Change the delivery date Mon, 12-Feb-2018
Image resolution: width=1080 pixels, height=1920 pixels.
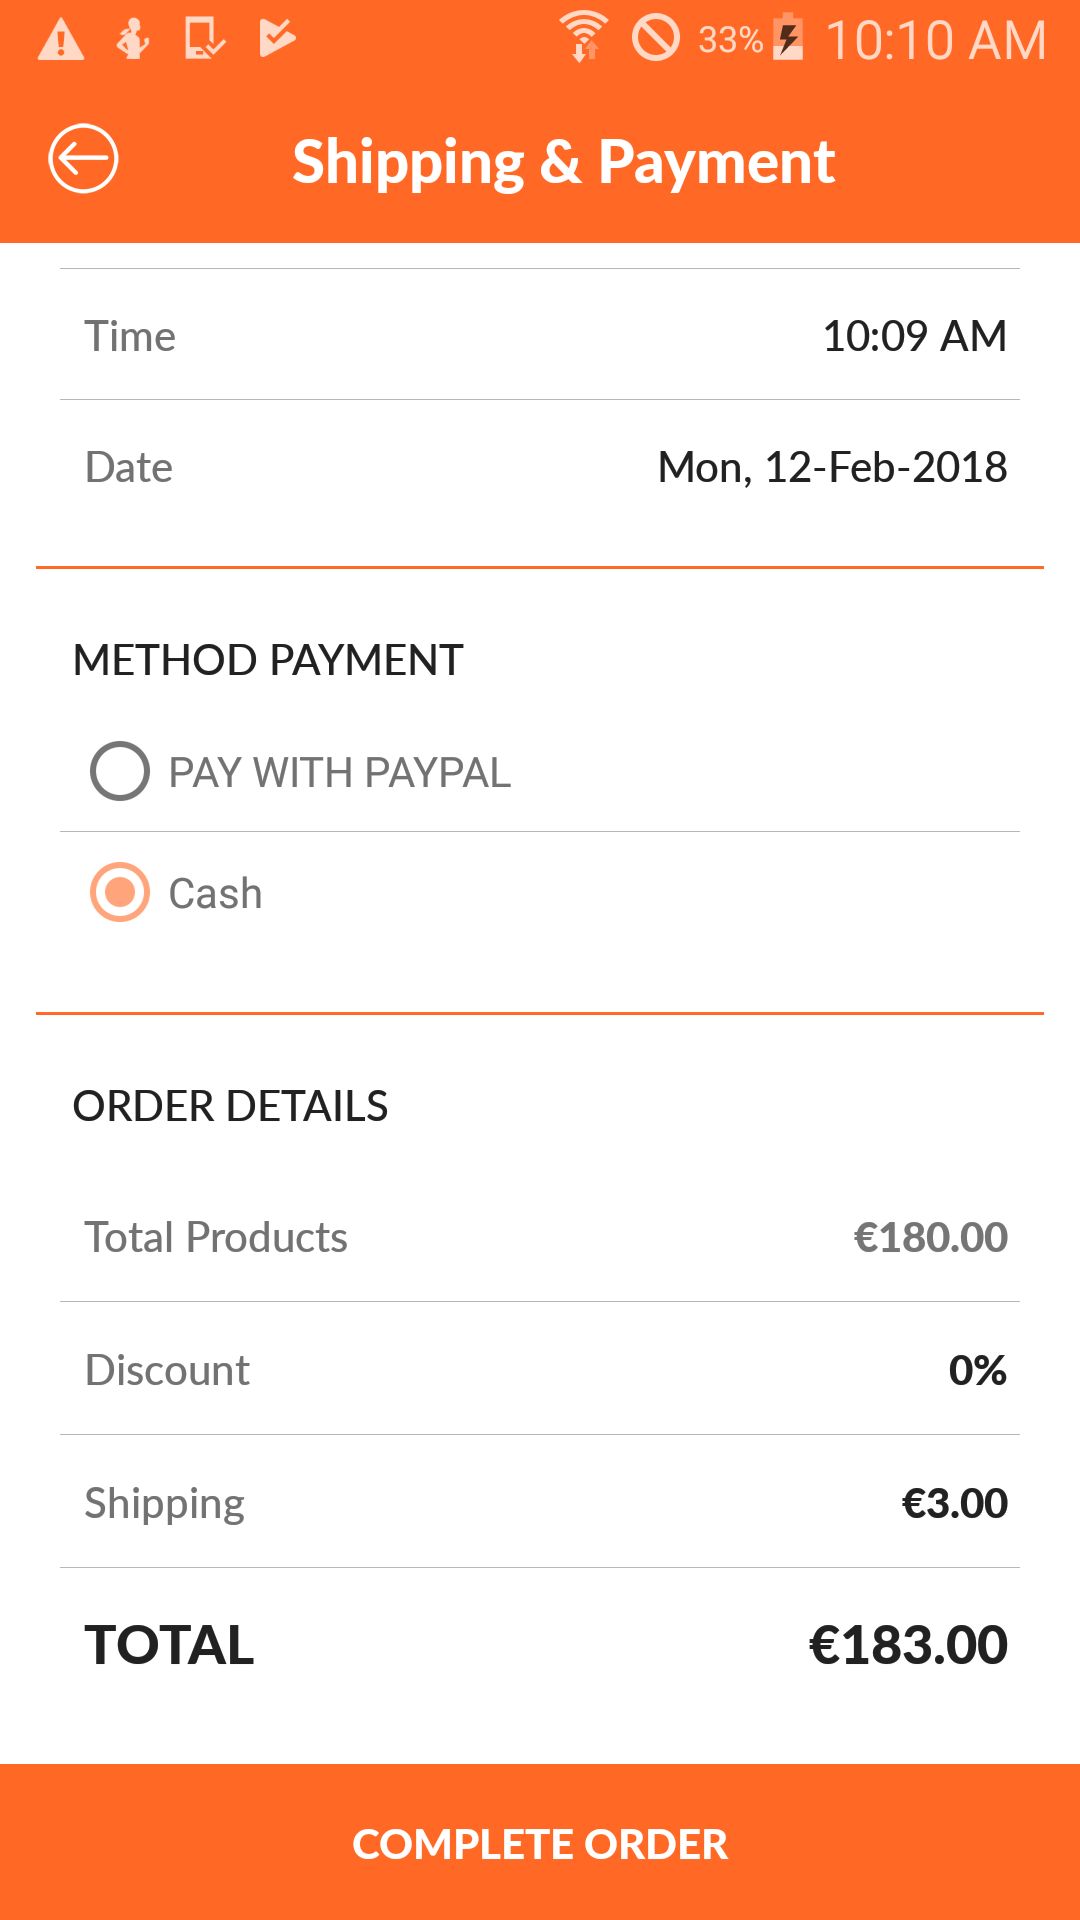click(832, 467)
